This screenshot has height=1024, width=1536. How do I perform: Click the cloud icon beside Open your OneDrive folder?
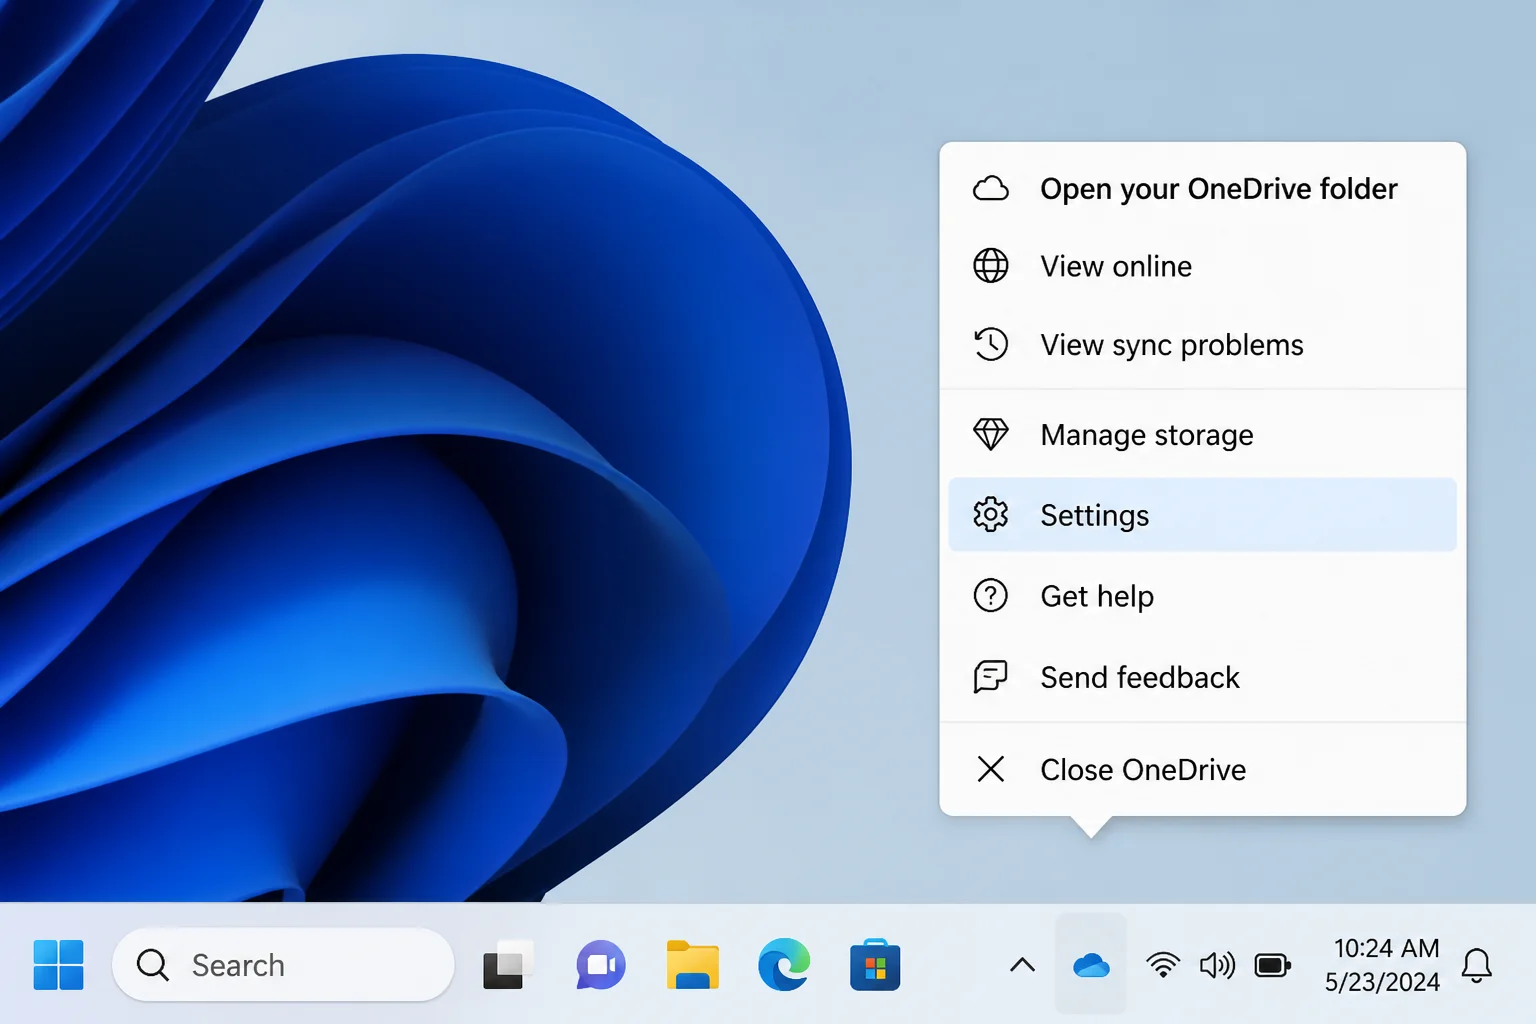991,189
